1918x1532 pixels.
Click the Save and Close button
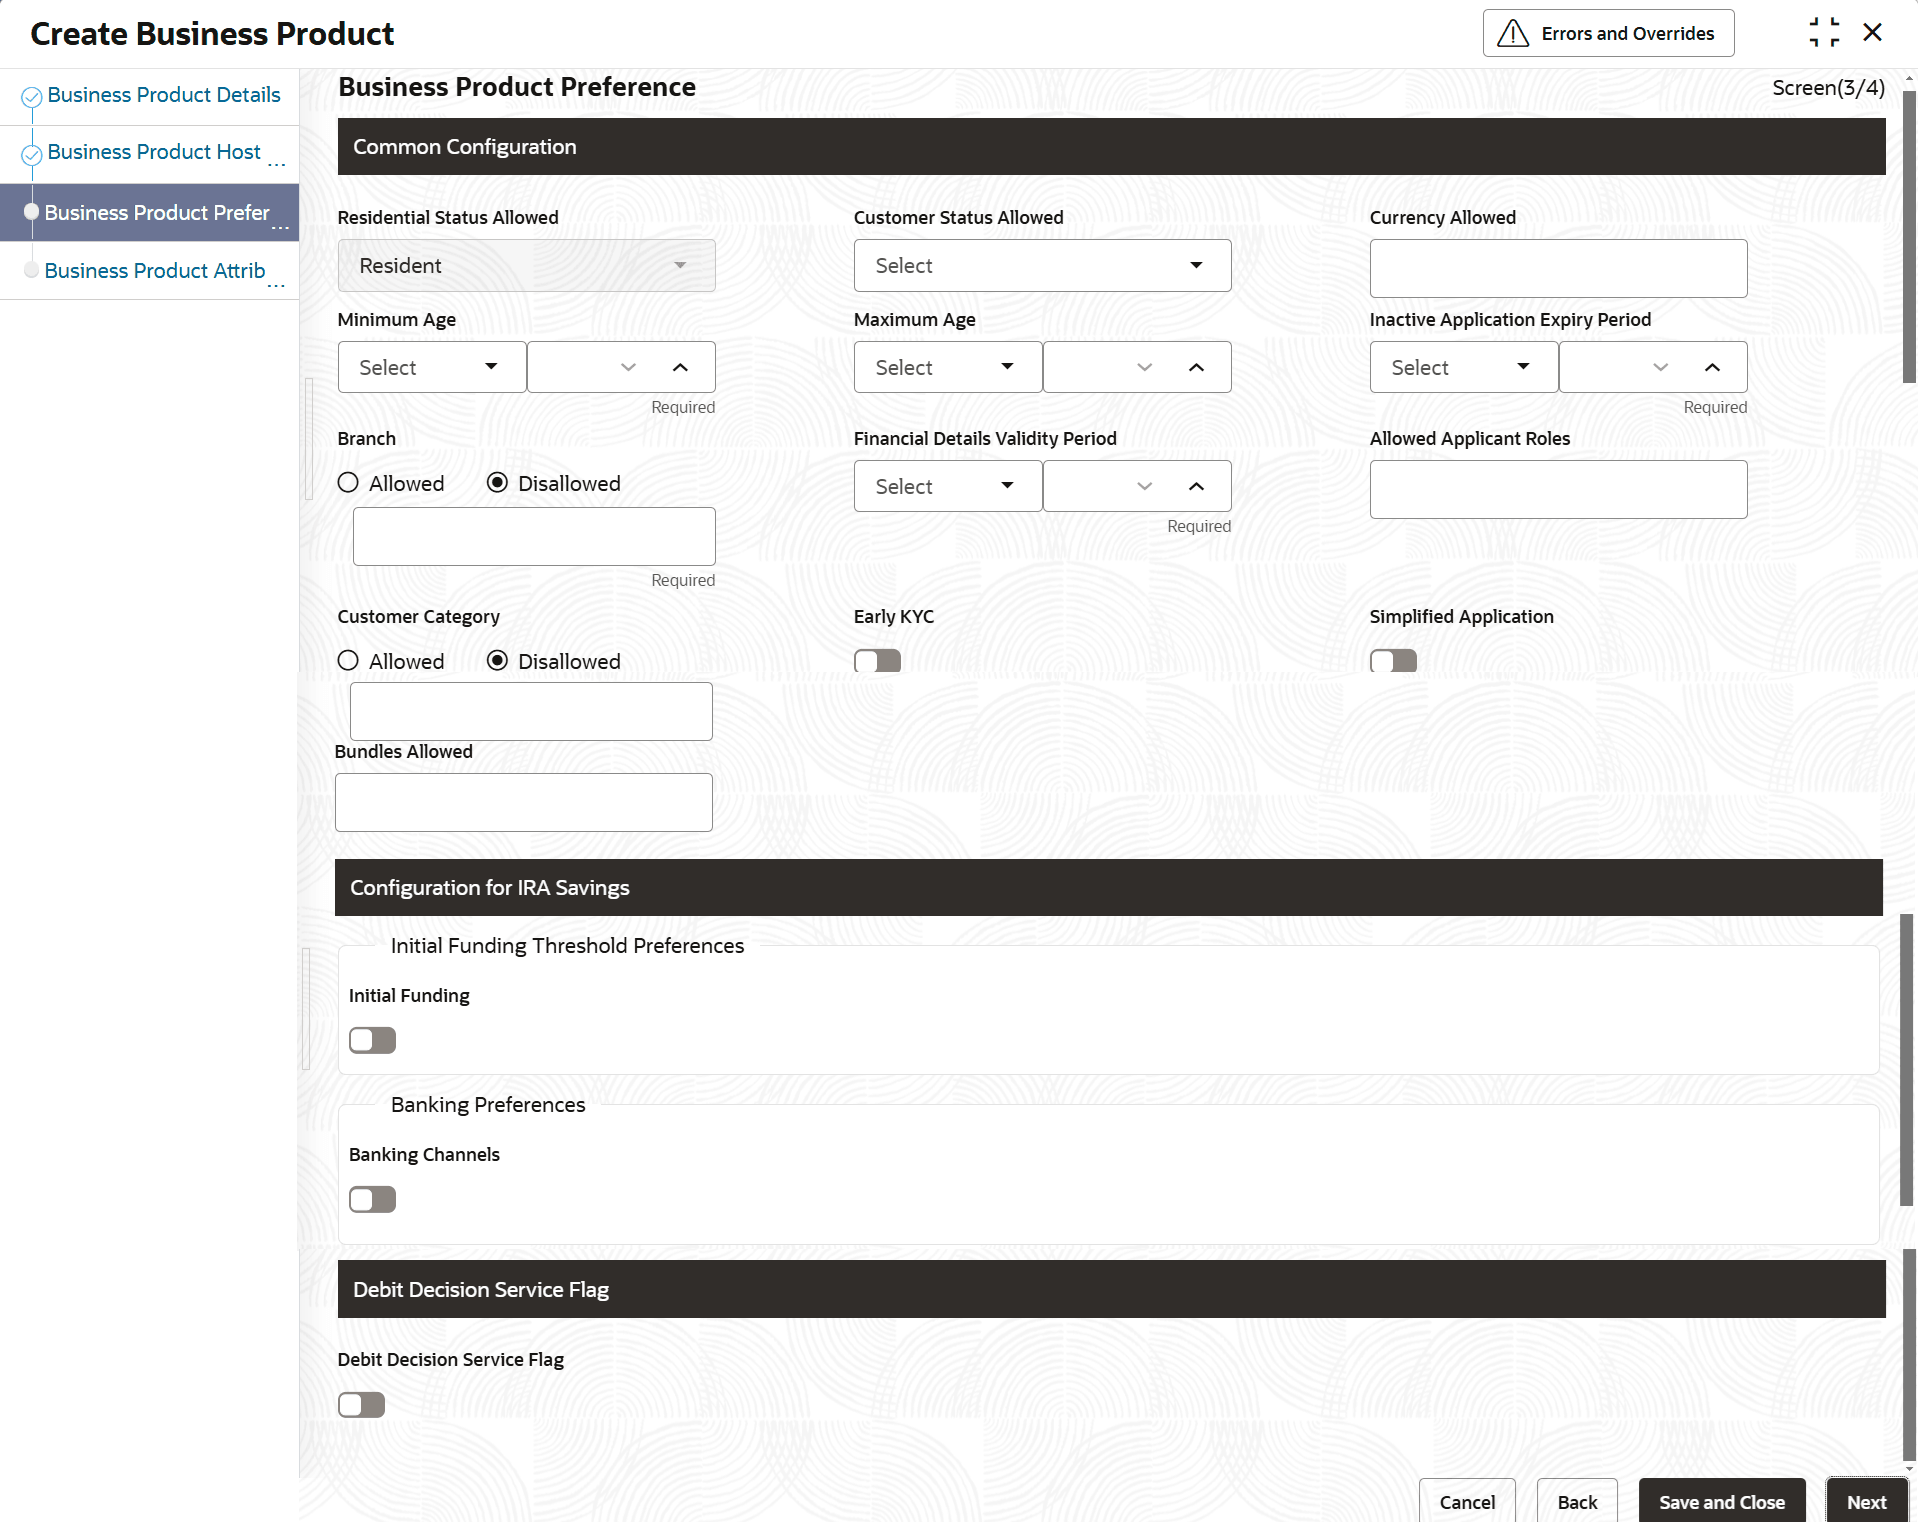point(1721,1502)
